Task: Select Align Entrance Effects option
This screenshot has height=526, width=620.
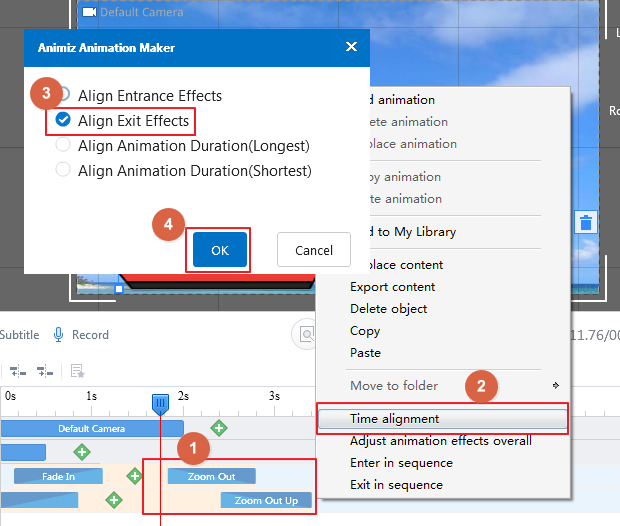Action: tap(64, 96)
